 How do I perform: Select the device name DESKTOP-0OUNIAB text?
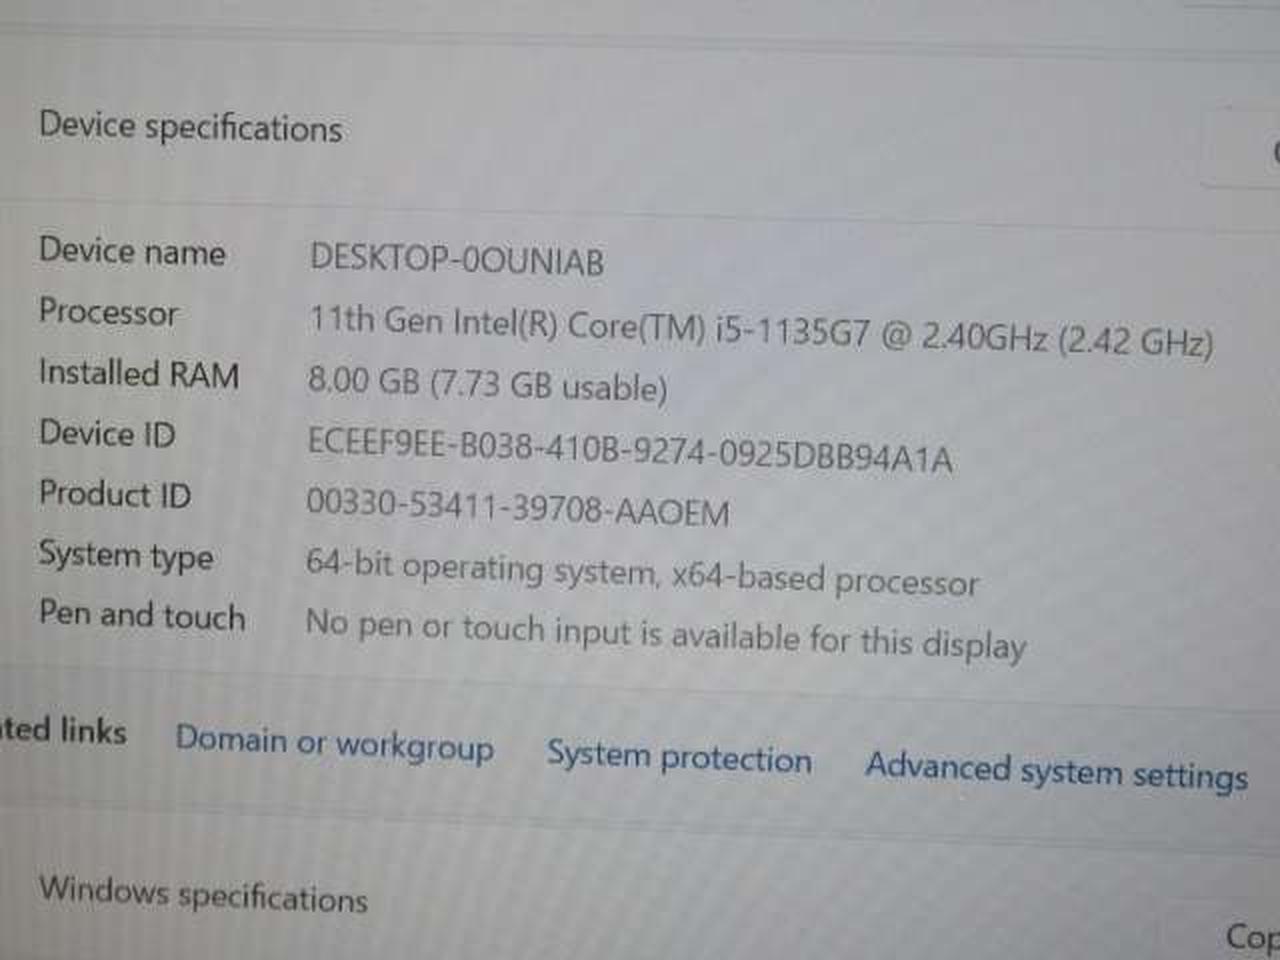[x=456, y=259]
